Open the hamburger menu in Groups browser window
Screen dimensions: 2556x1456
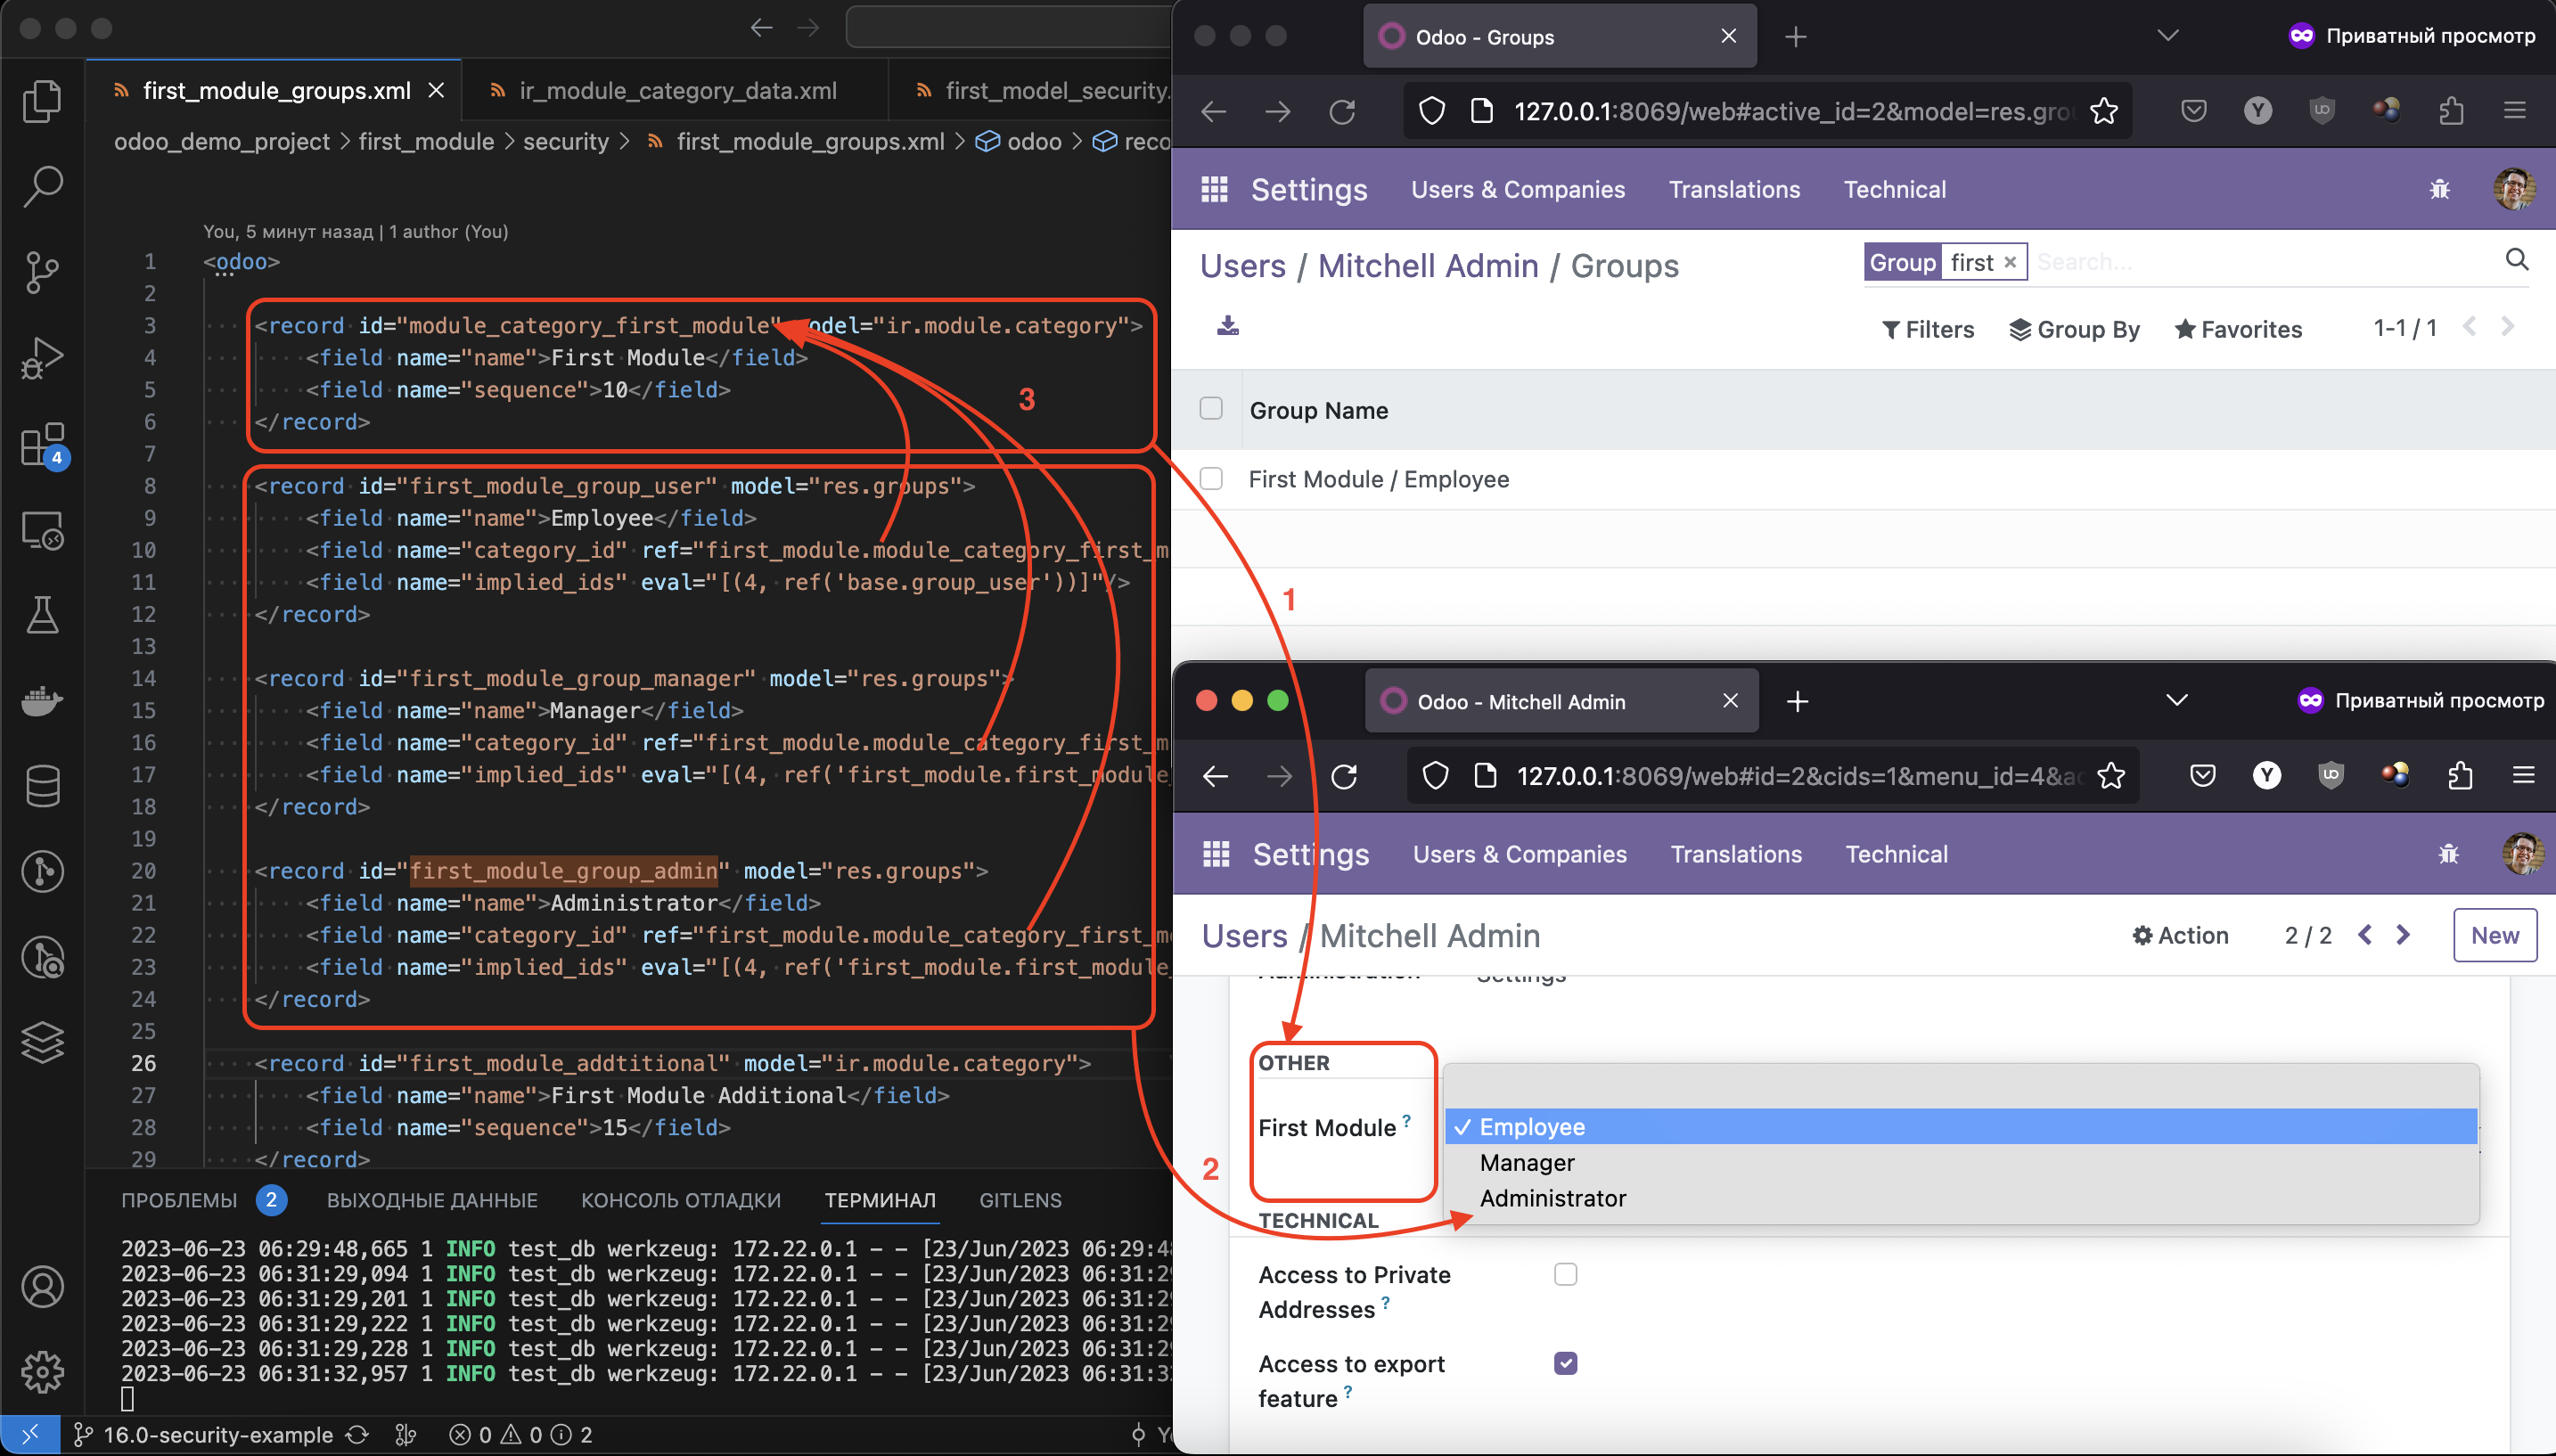tap(2515, 110)
